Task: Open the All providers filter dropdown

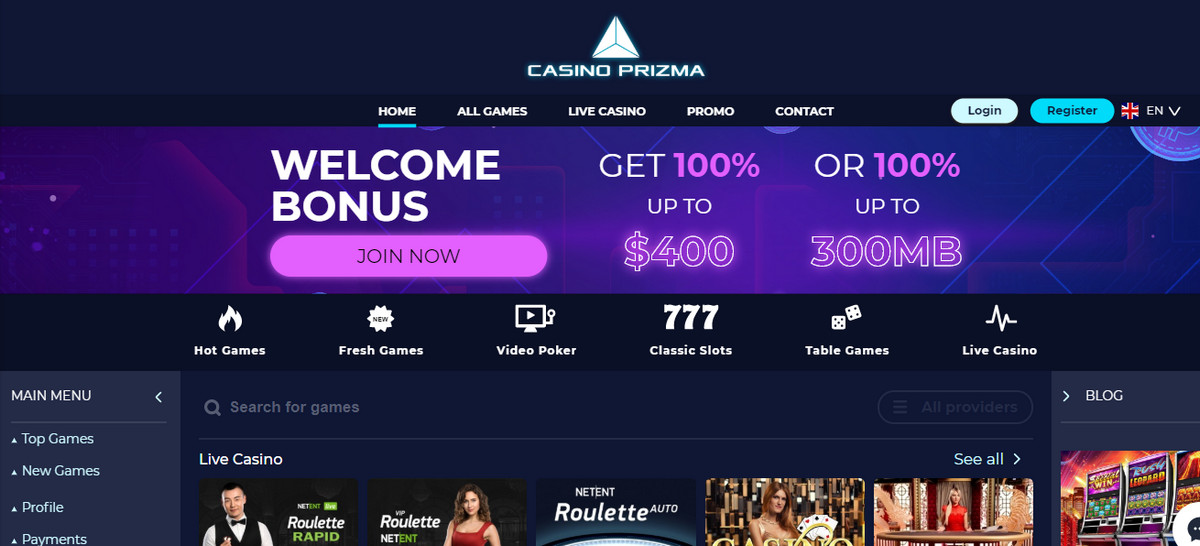Action: tap(955, 407)
